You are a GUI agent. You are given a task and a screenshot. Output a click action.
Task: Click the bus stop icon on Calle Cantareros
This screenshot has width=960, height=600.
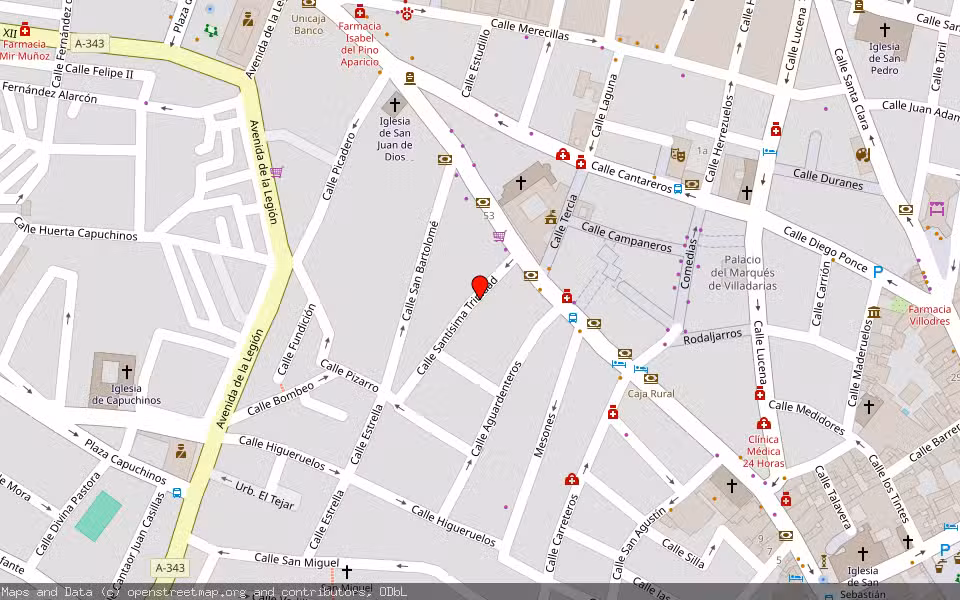coord(678,189)
